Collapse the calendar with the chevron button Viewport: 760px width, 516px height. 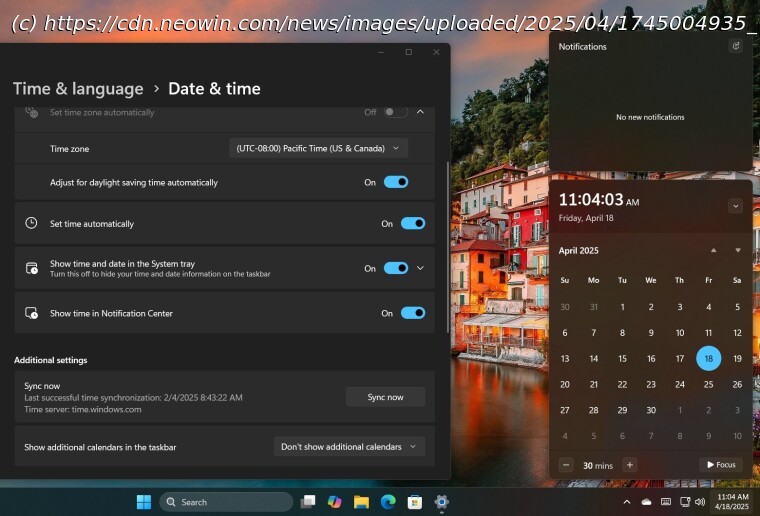coord(735,206)
